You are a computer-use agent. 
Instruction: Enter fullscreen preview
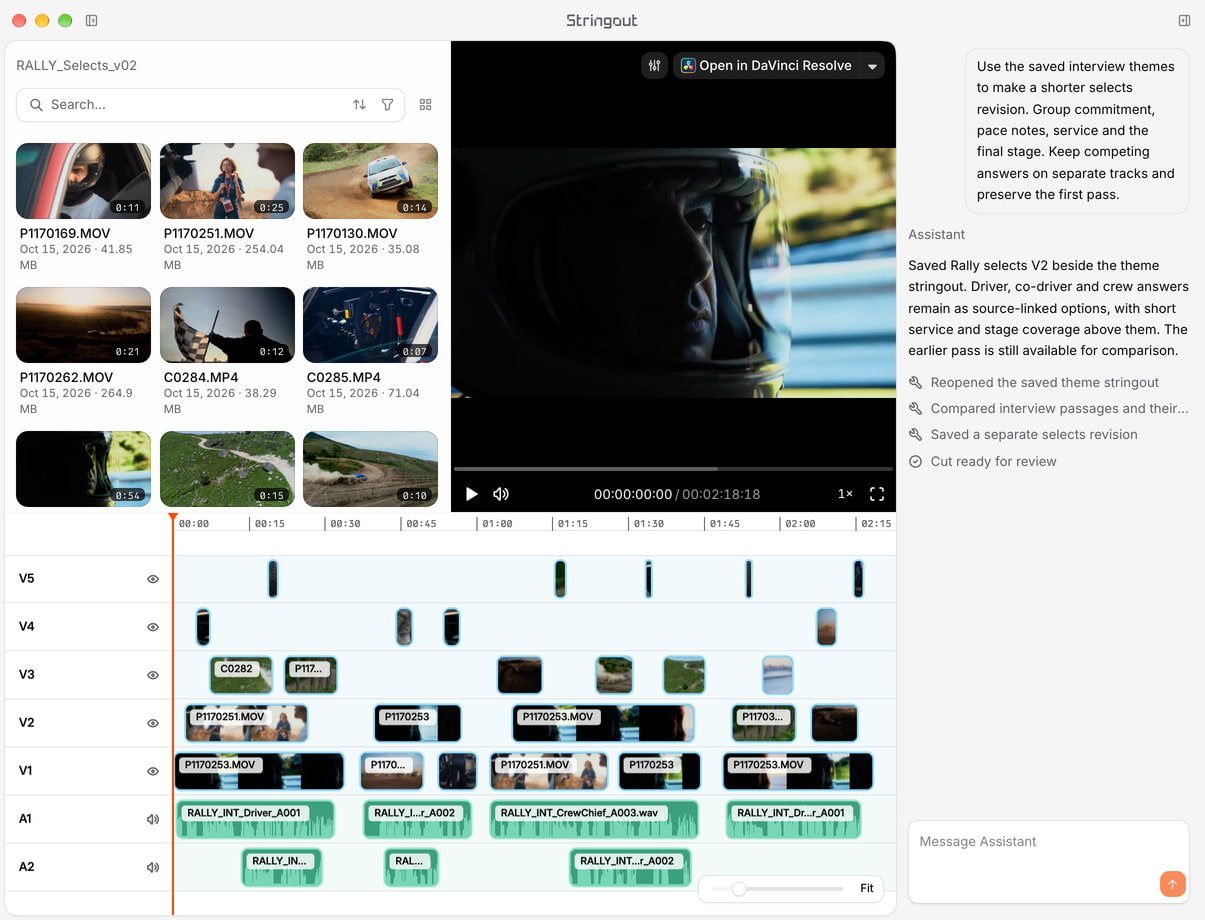click(x=877, y=494)
